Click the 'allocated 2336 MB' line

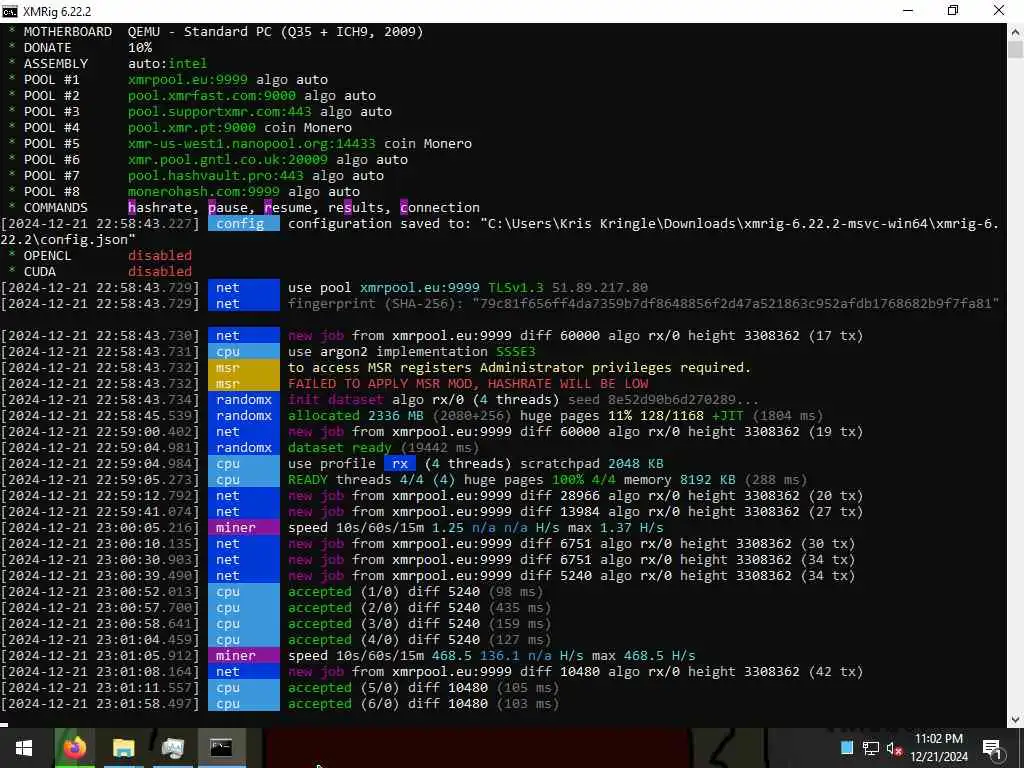555,415
